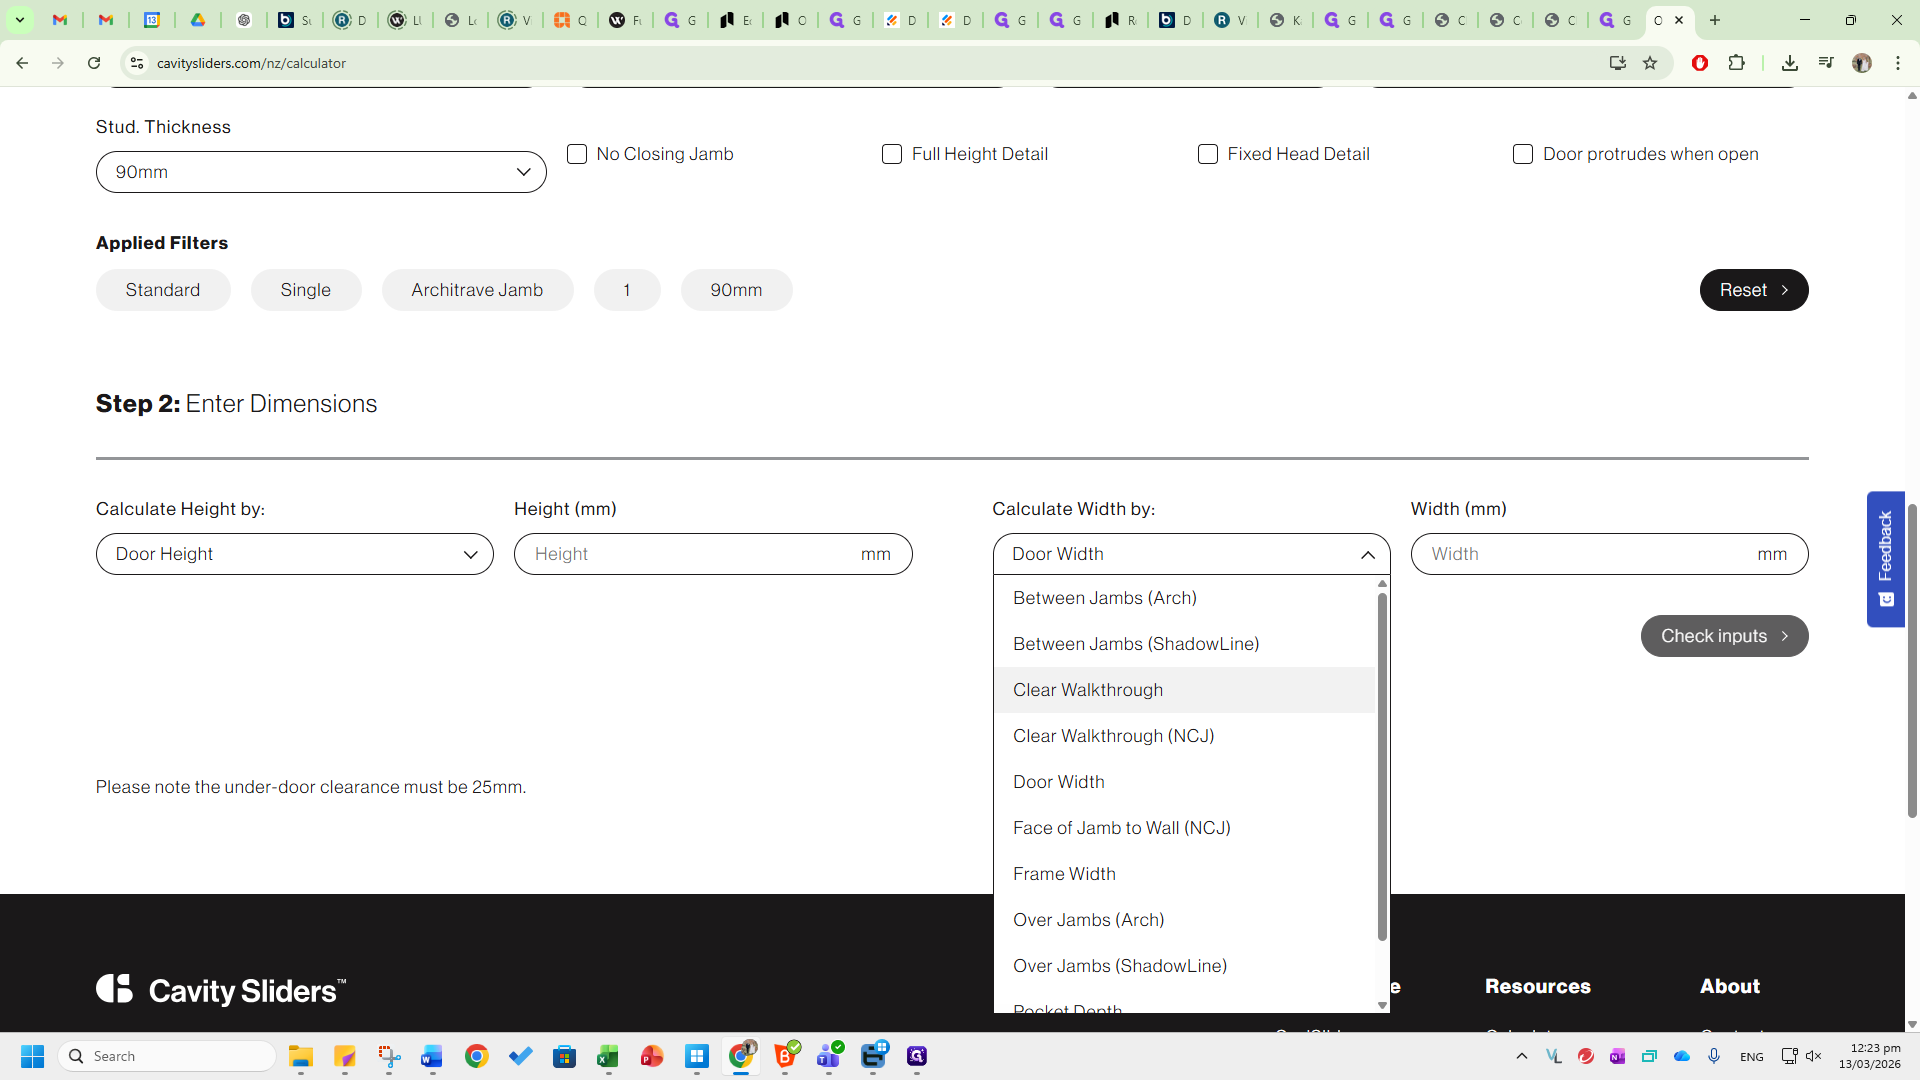Click the Check inputs button

(x=1724, y=636)
